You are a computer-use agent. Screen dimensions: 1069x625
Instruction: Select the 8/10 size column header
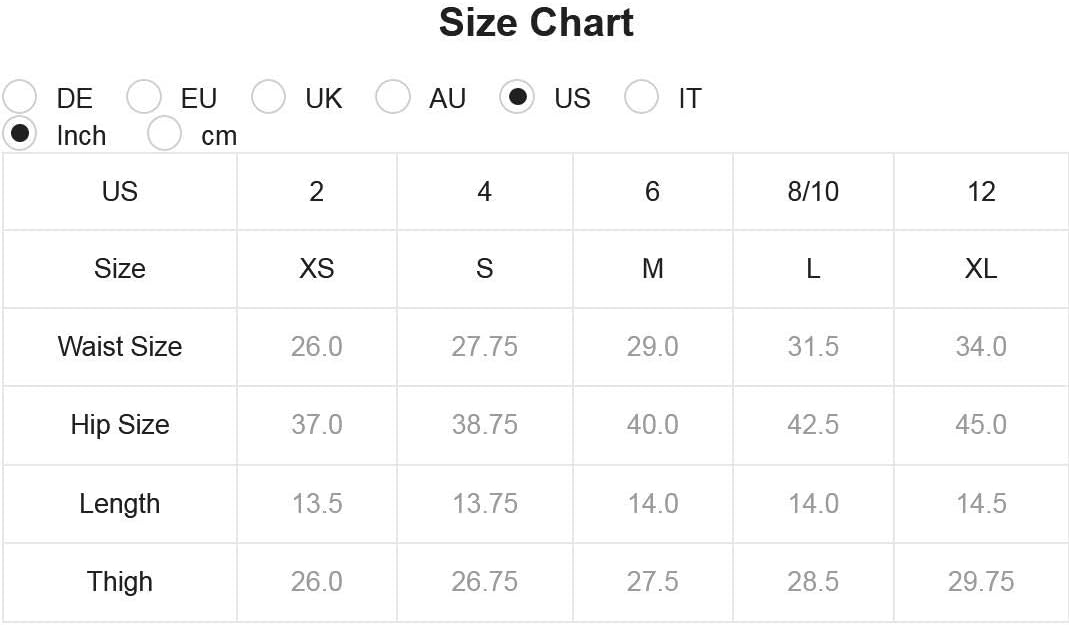(813, 192)
